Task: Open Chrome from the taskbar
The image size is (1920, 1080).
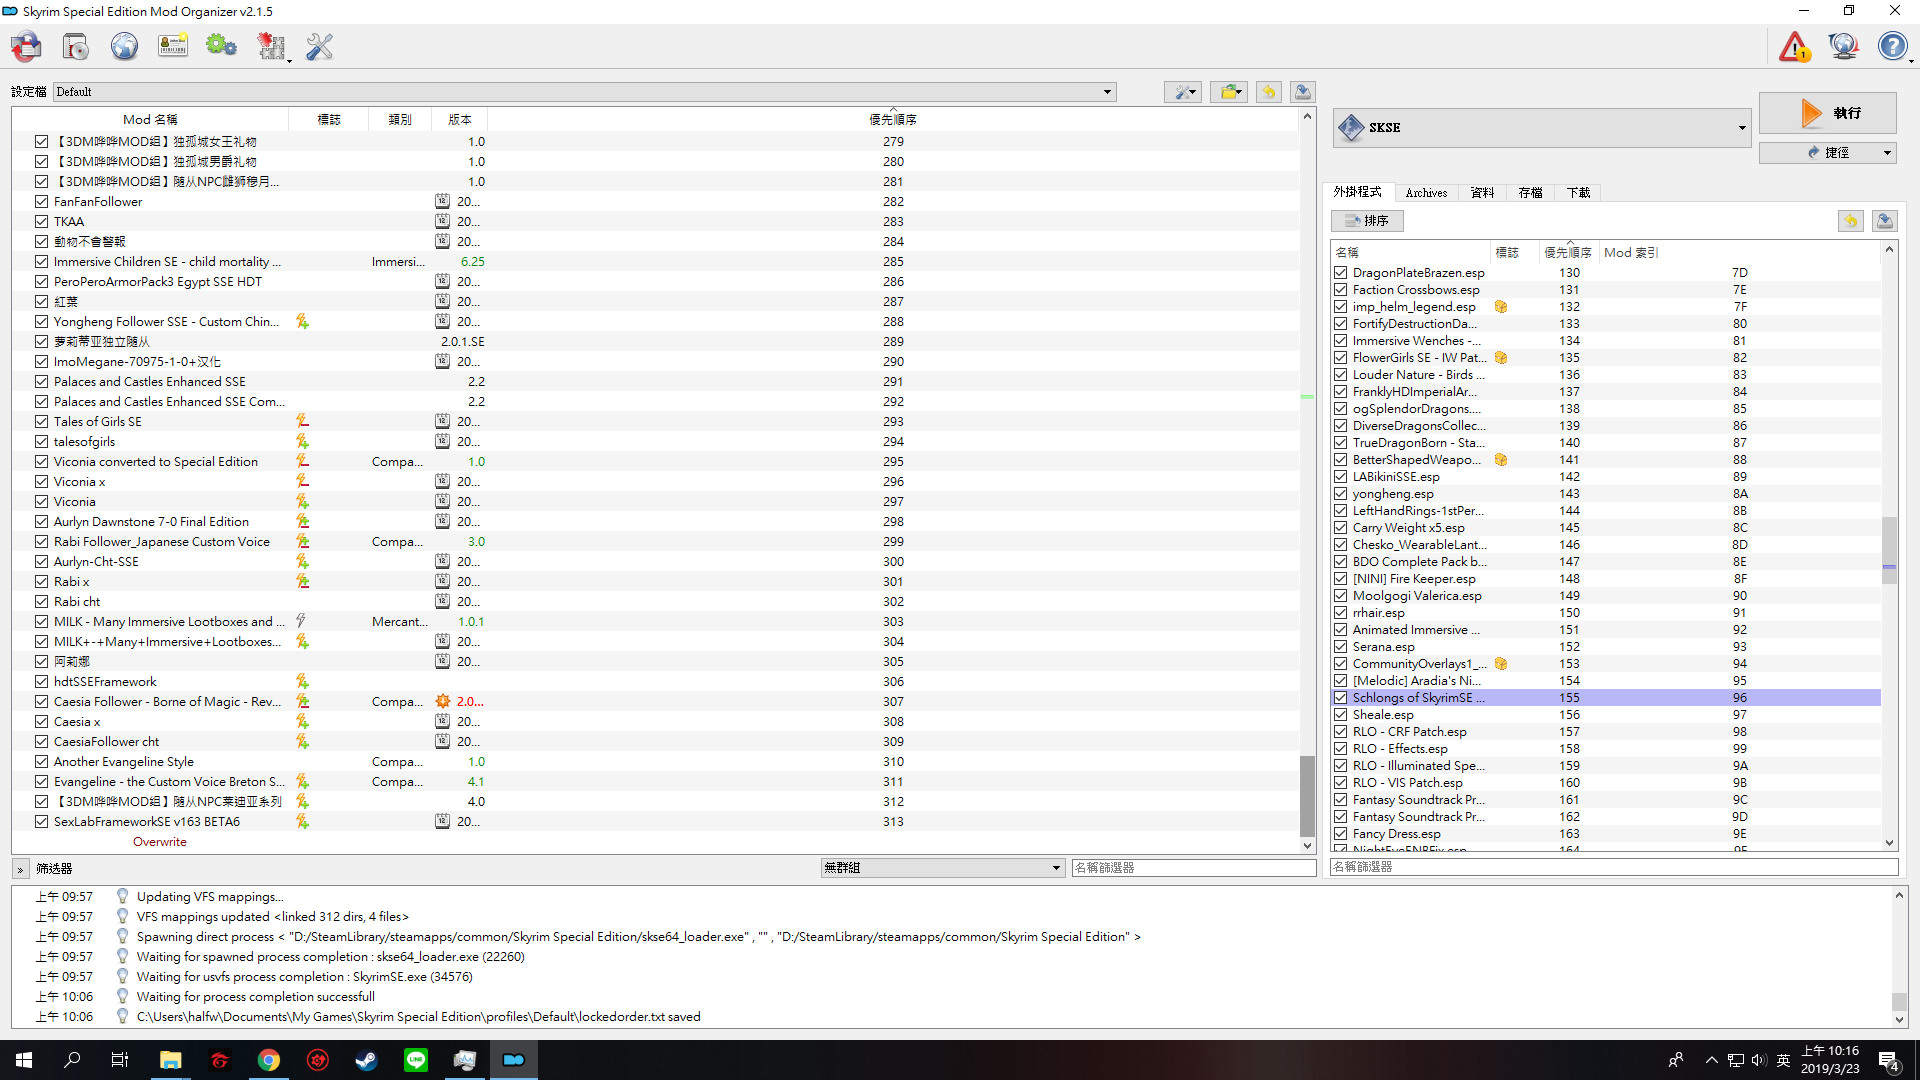Action: pos(269,1060)
